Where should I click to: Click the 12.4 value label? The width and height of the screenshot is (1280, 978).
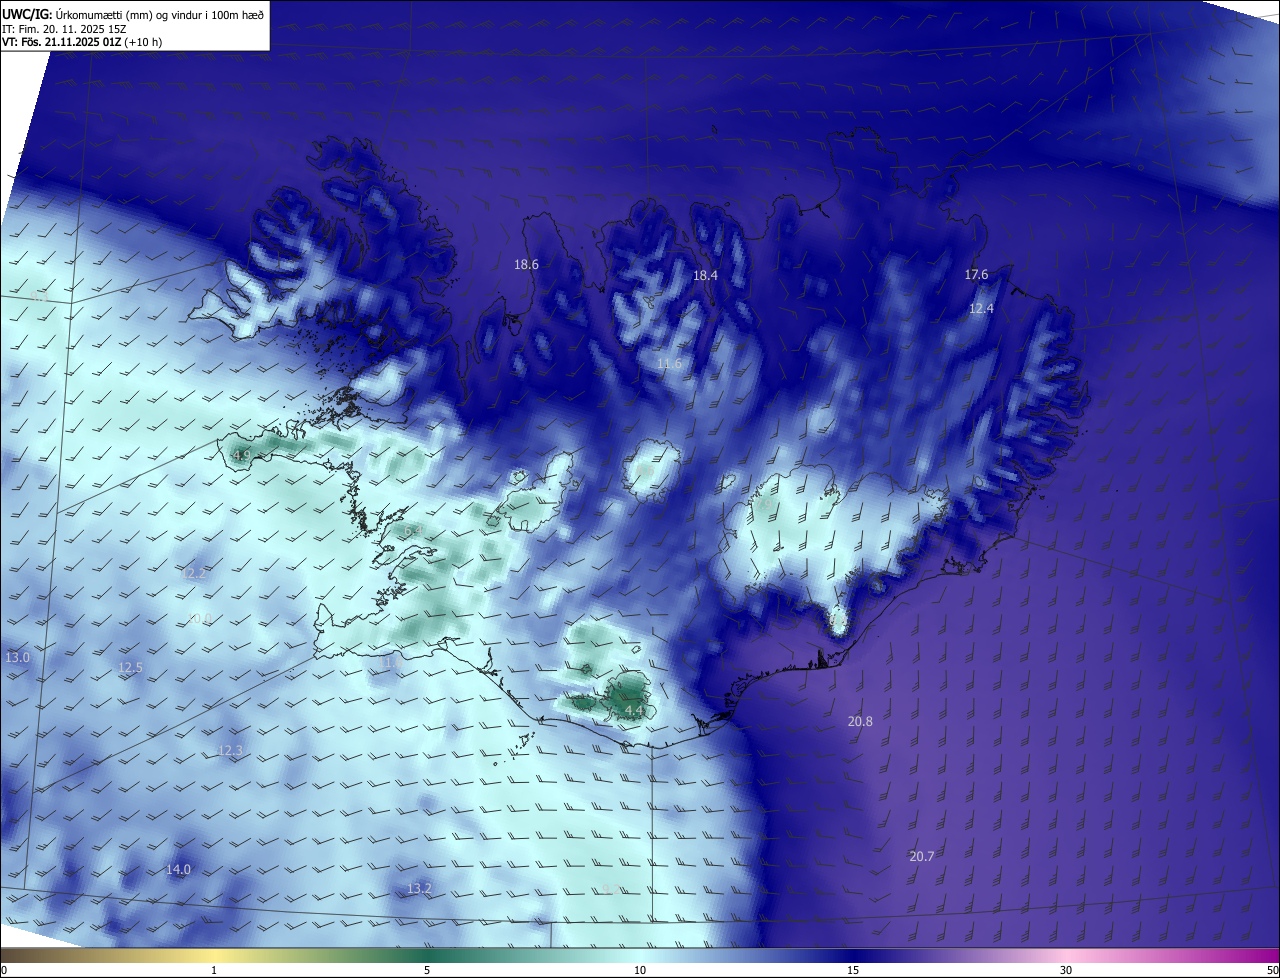point(981,309)
